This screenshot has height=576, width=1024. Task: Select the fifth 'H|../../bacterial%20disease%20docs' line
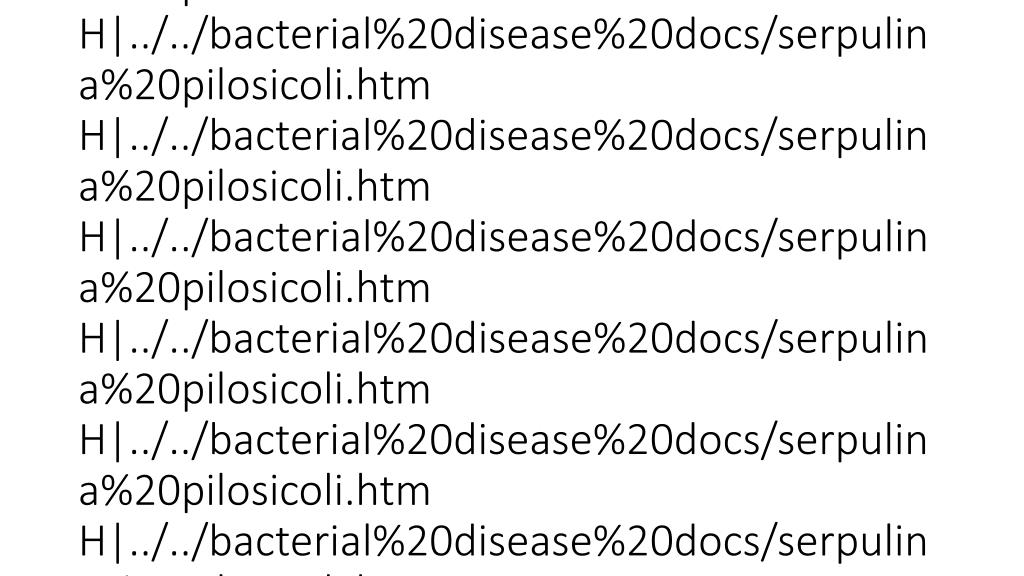(503, 441)
